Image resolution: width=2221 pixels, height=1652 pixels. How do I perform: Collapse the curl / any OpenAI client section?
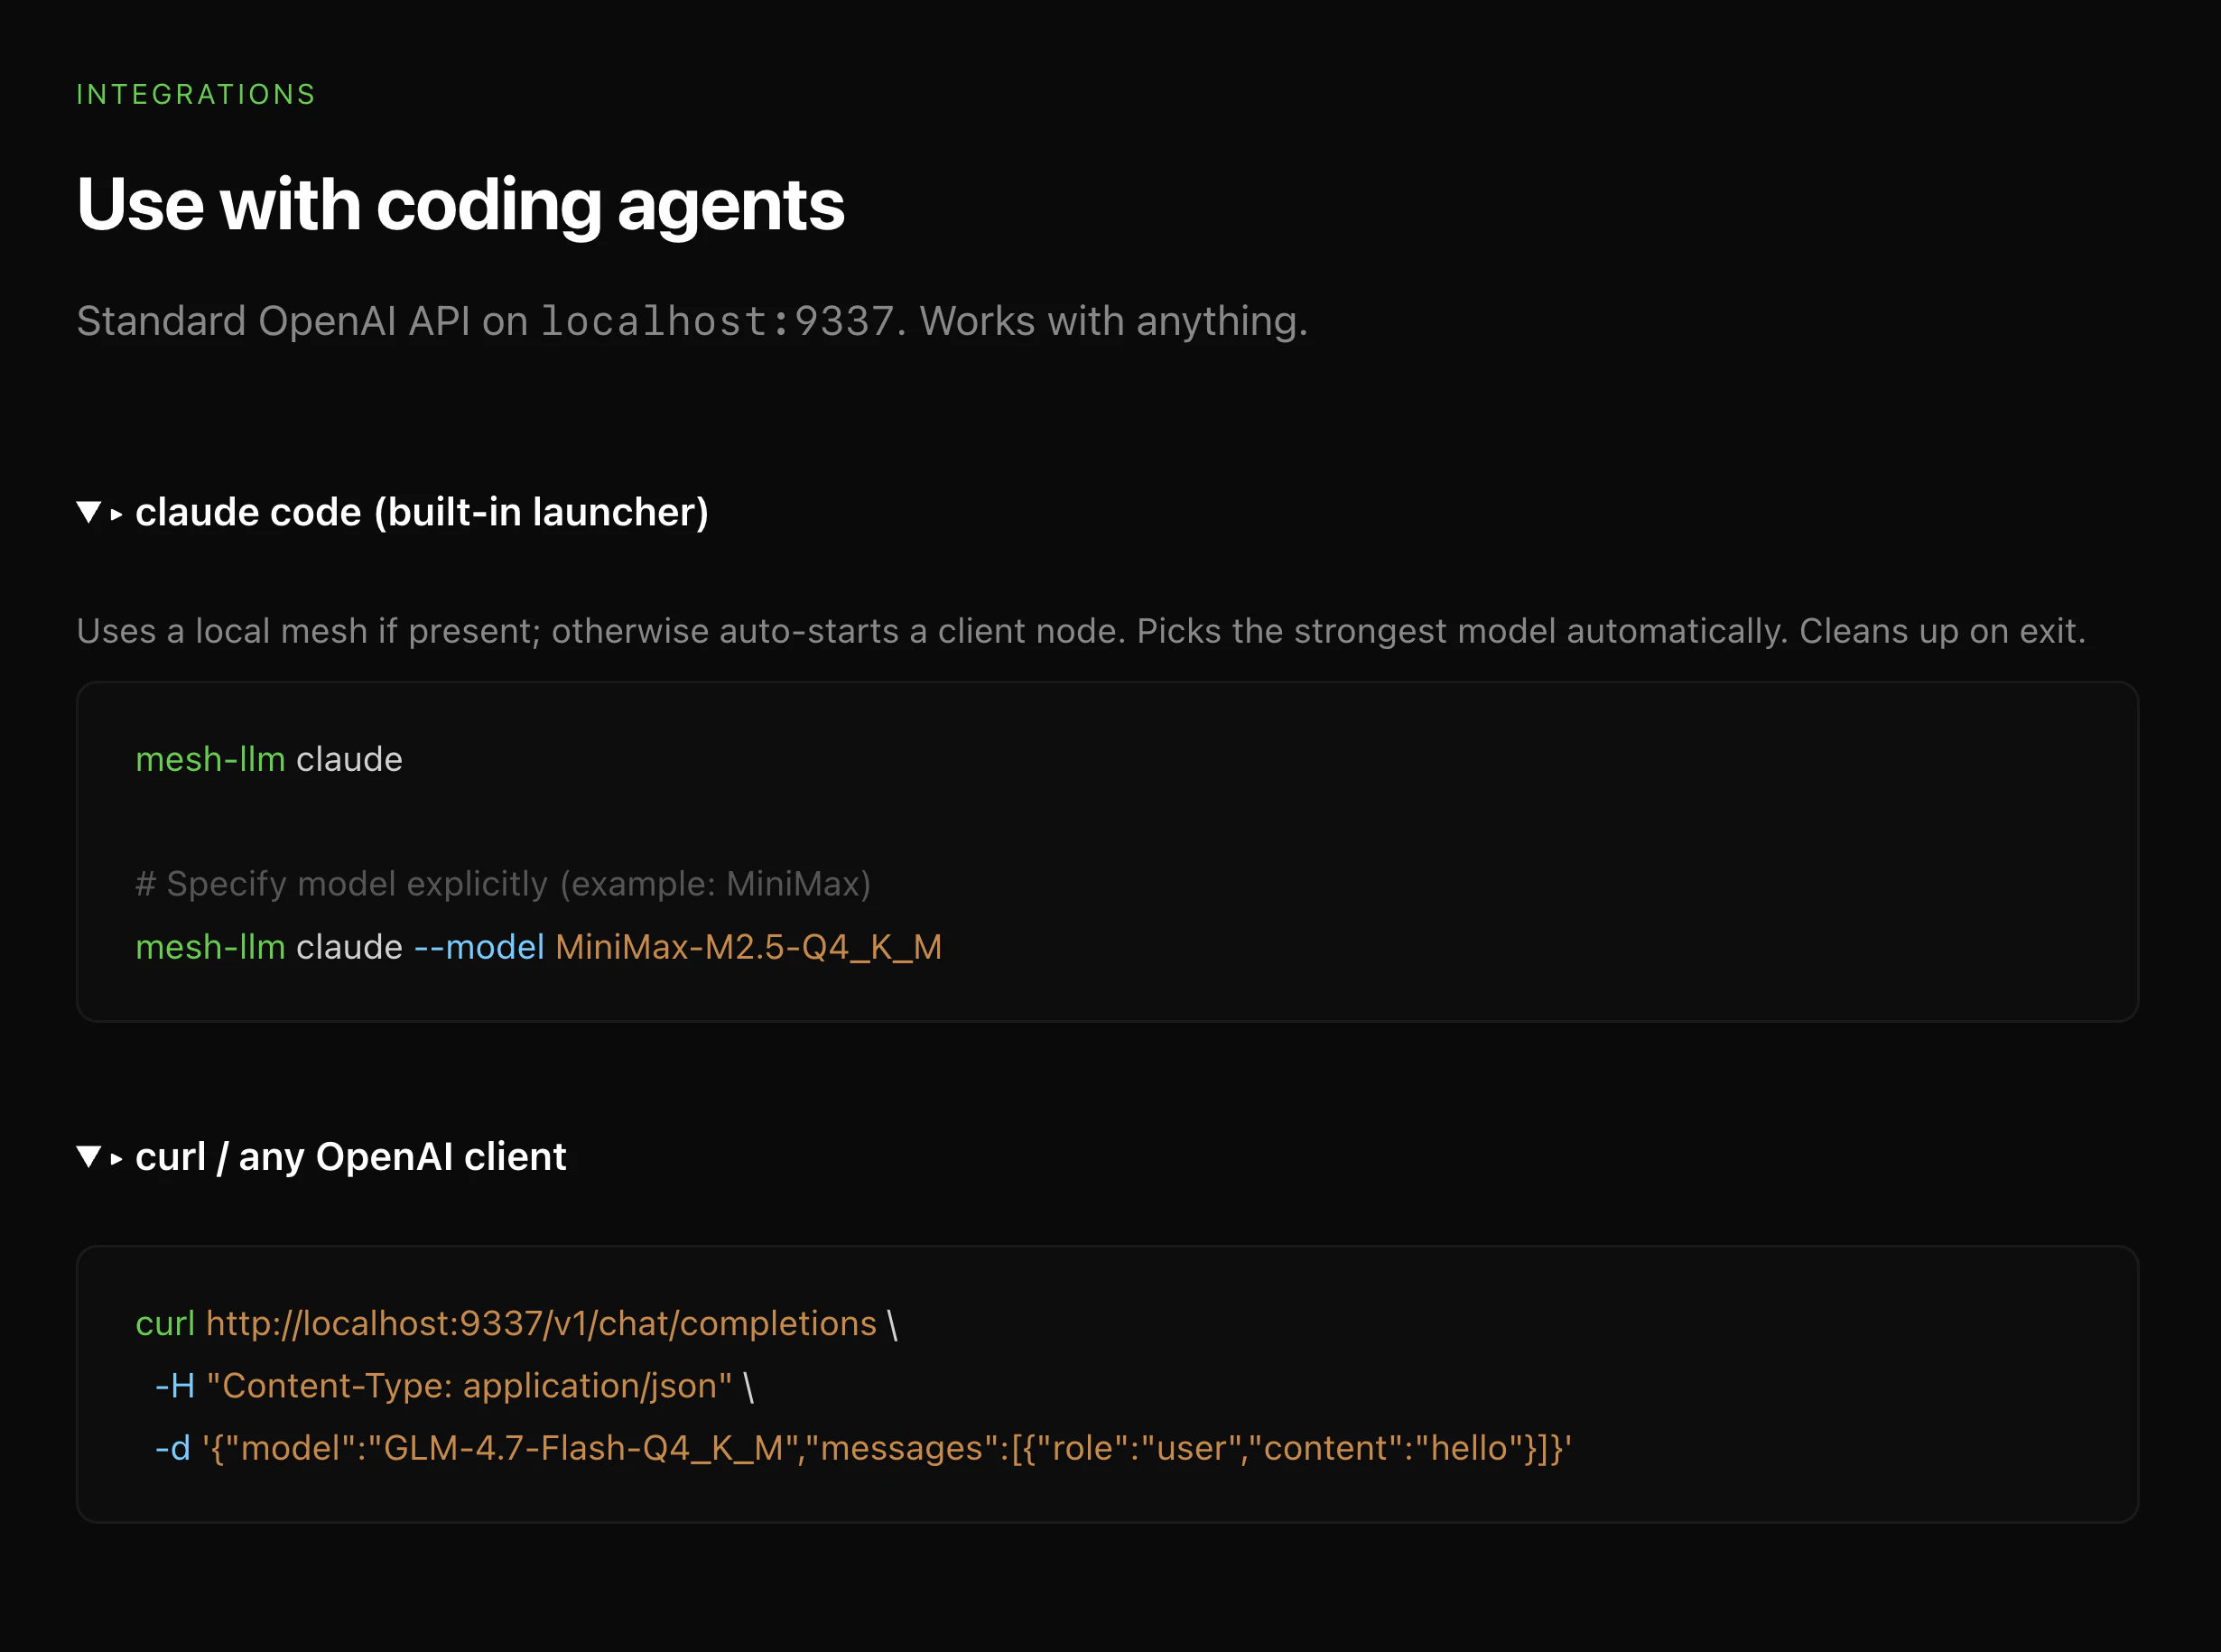point(90,1157)
